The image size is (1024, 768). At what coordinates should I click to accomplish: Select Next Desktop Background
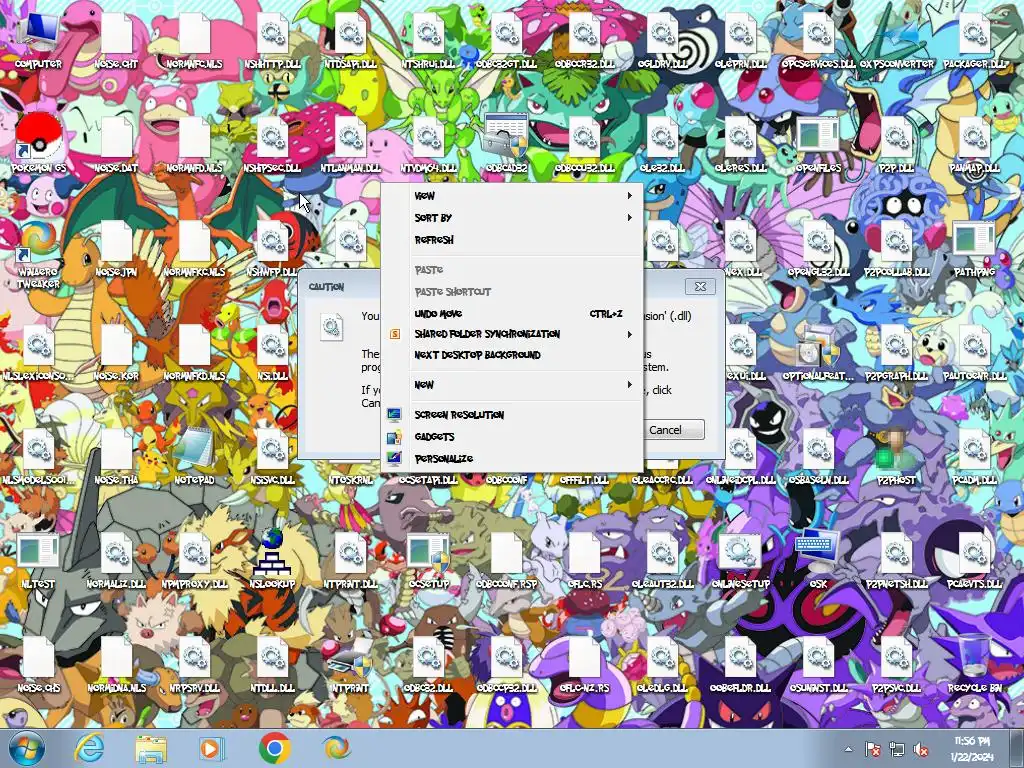[x=512, y=355]
